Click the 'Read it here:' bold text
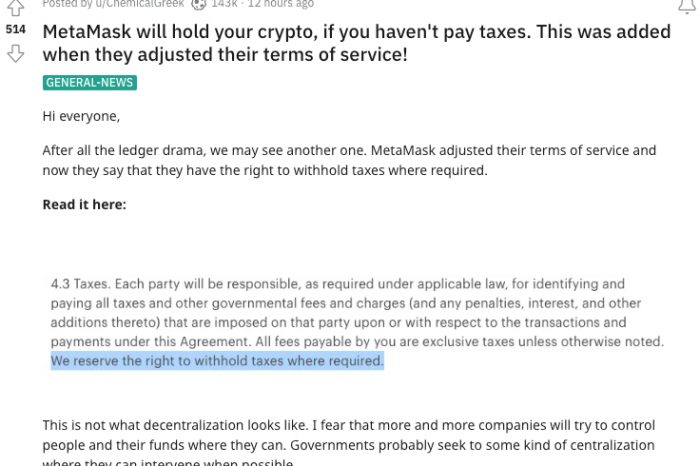The width and height of the screenshot is (700, 466). (x=84, y=204)
